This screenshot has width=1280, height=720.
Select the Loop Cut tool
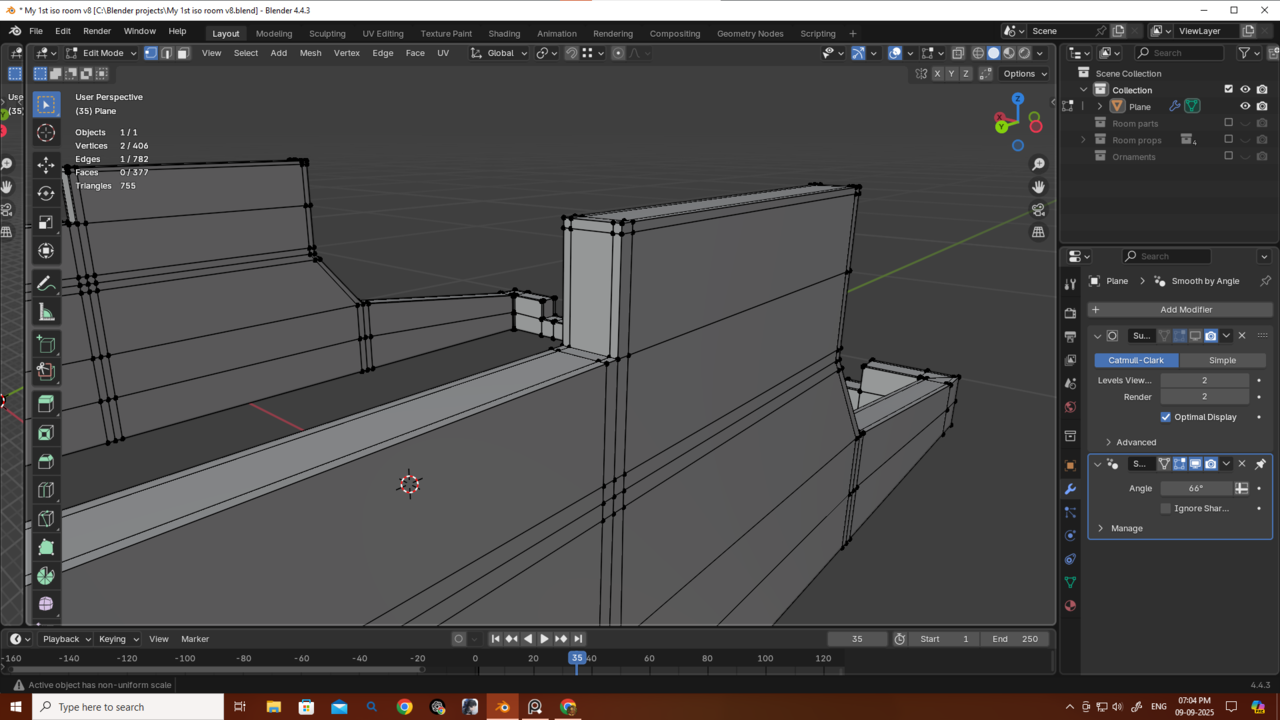point(46,490)
